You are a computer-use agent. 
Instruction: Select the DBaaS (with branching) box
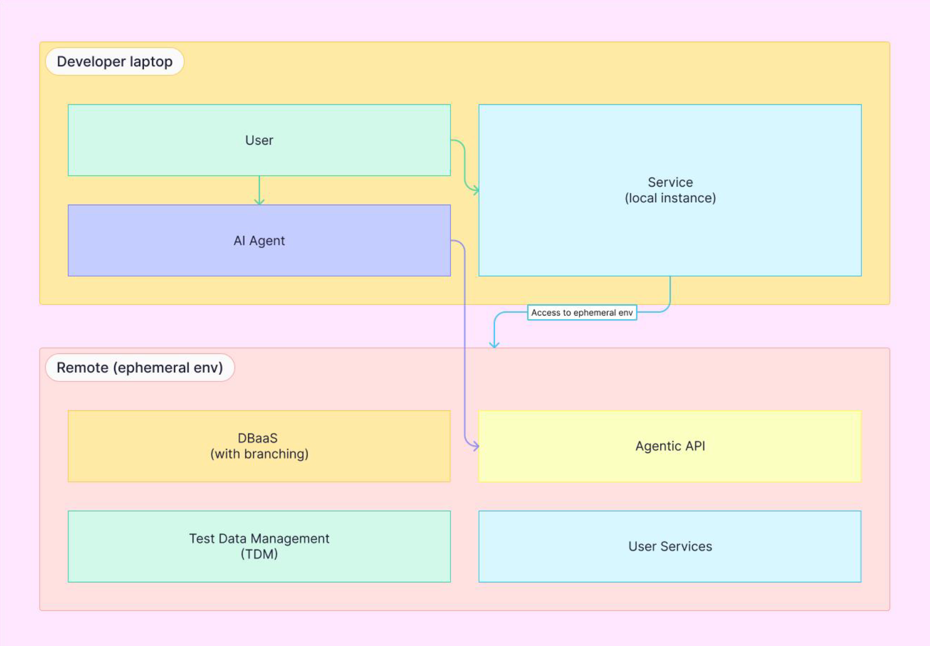259,446
